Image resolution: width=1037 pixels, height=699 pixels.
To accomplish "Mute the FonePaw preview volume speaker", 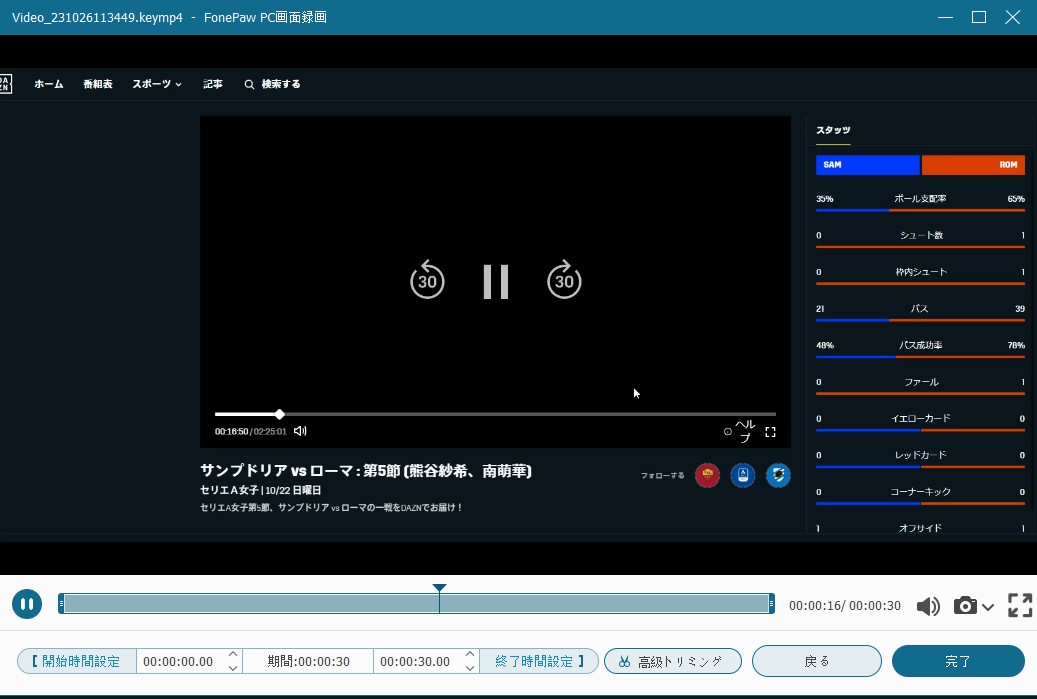I will (928, 606).
